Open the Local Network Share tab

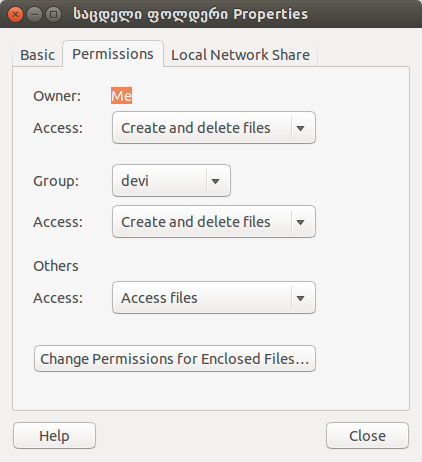[x=240, y=55]
